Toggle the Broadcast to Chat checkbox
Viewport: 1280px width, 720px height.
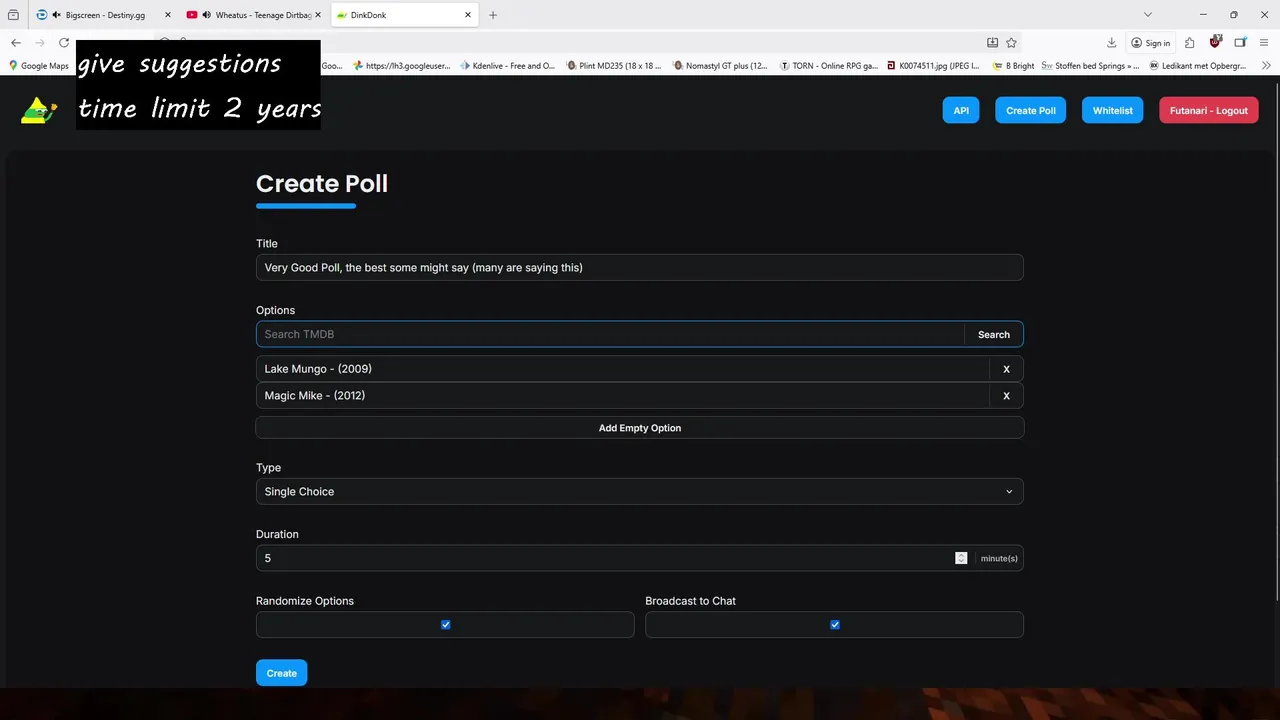835,625
